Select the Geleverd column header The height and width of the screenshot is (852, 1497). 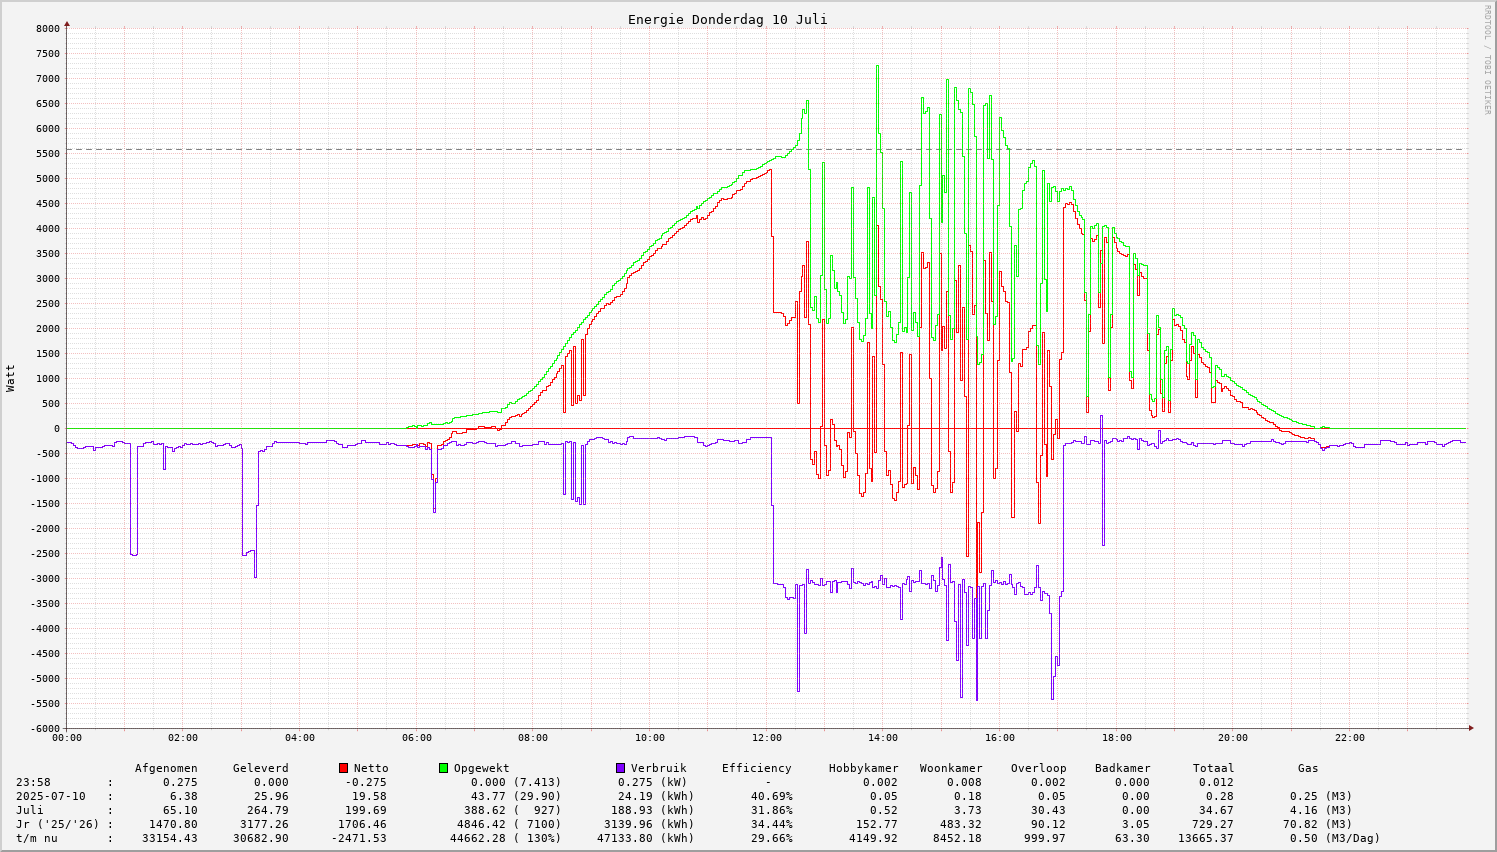point(260,768)
